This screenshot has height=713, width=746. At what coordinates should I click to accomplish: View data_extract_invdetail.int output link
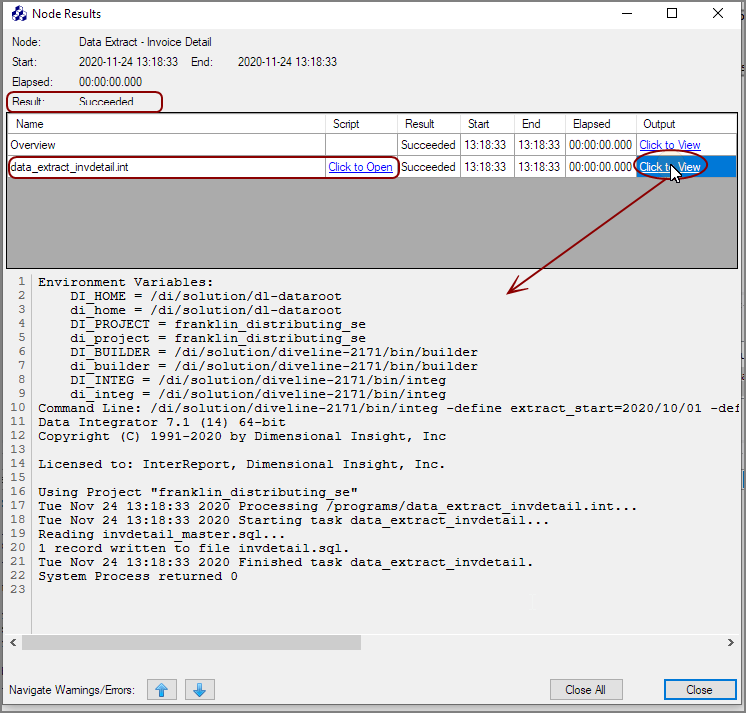tap(669, 167)
